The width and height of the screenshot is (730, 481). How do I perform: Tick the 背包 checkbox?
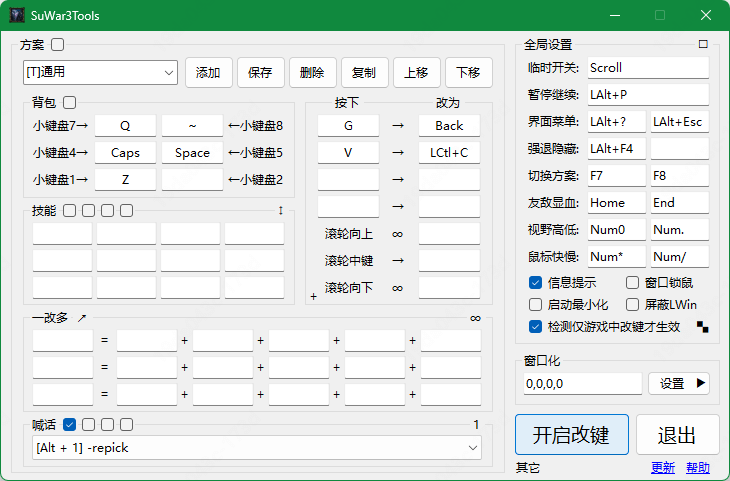pyautogui.click(x=70, y=102)
